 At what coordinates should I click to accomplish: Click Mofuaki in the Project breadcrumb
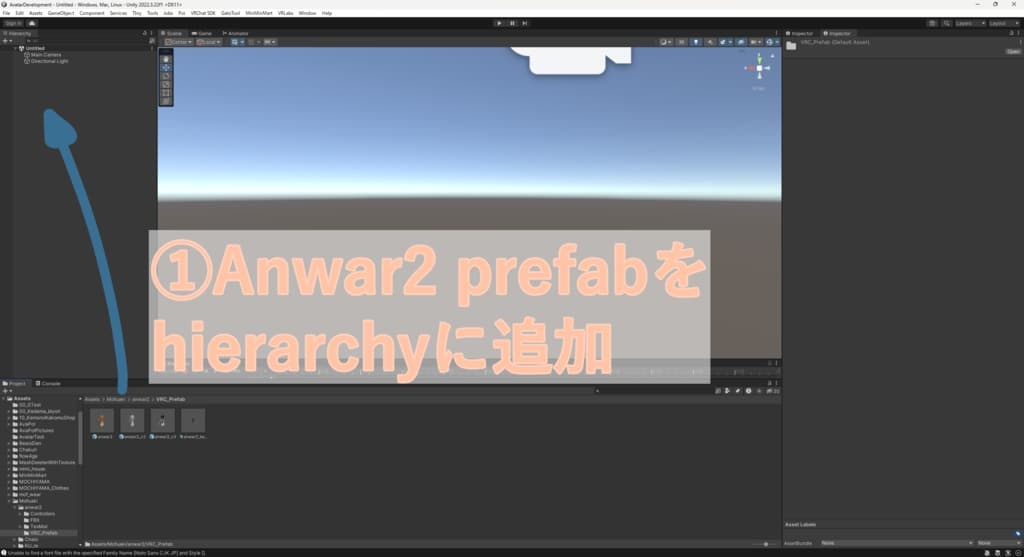116,399
